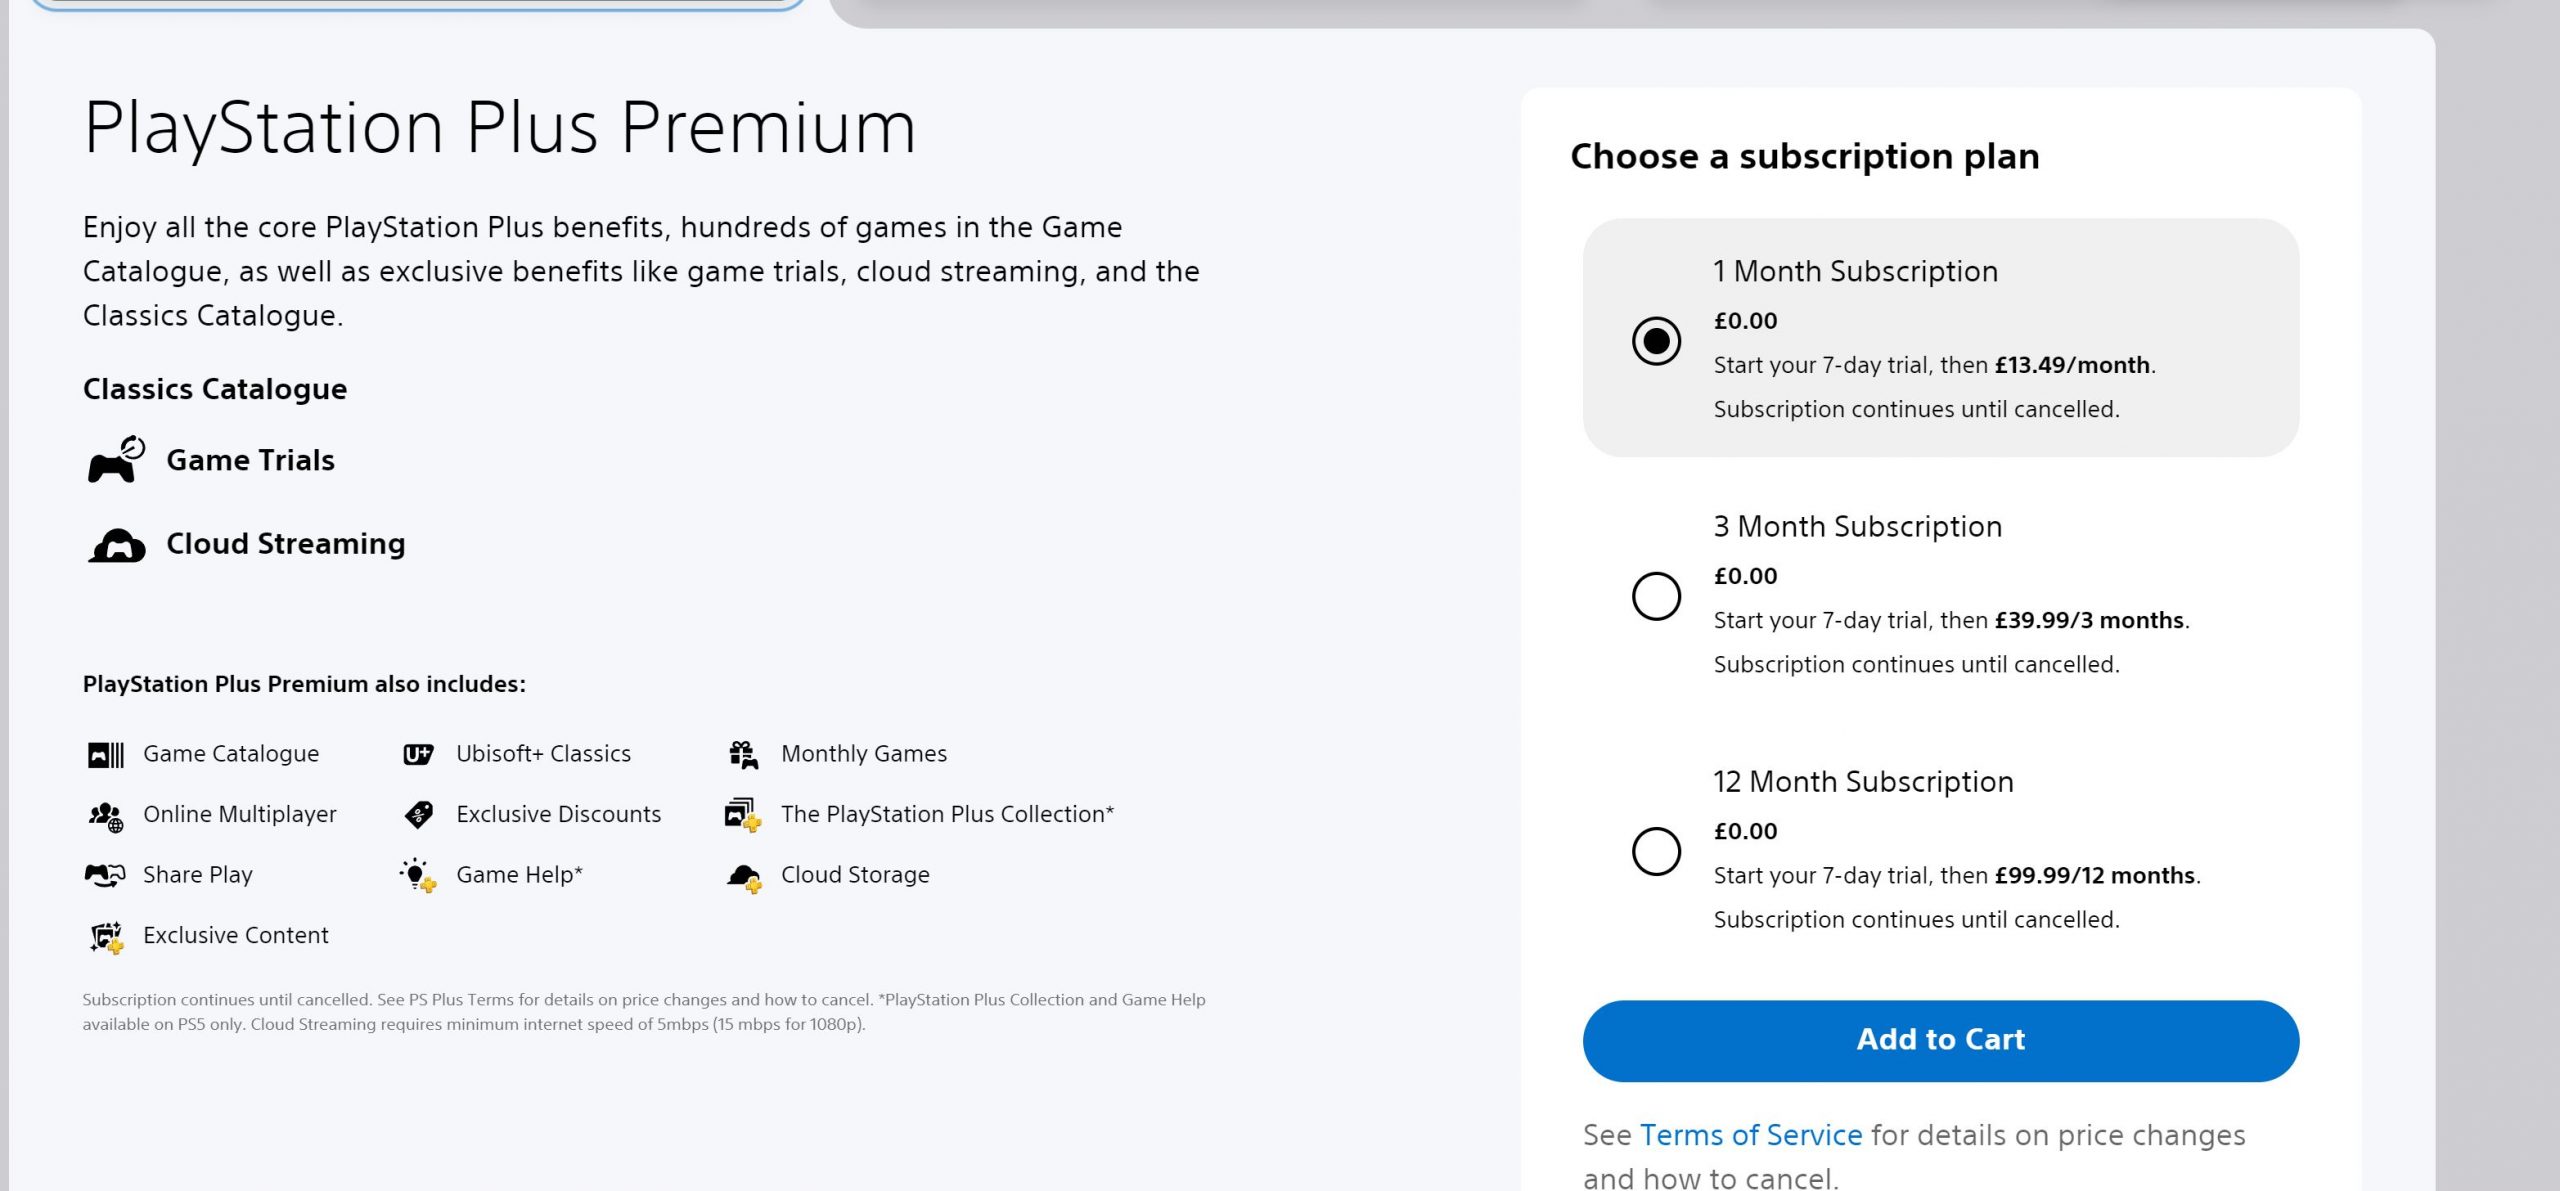Viewport: 2560px width, 1191px height.
Task: Click the Game Catalogue icon
Action: click(x=104, y=753)
